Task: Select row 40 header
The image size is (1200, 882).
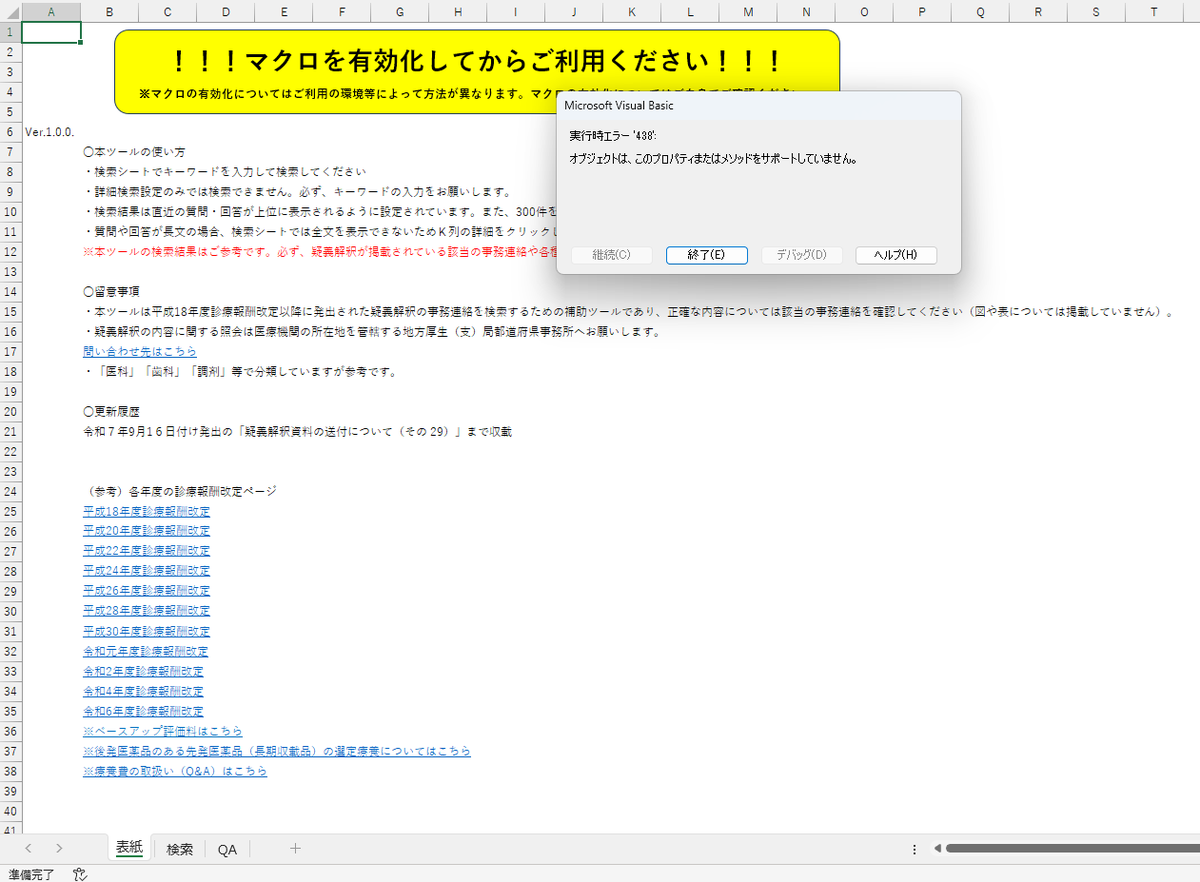Action: pos(10,811)
